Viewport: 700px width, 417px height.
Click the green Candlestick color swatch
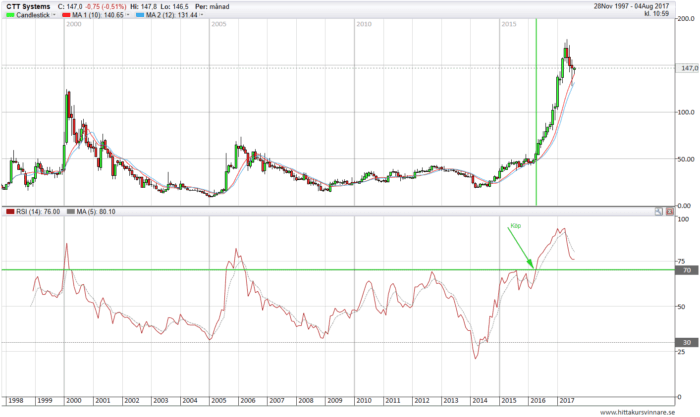click(10, 15)
